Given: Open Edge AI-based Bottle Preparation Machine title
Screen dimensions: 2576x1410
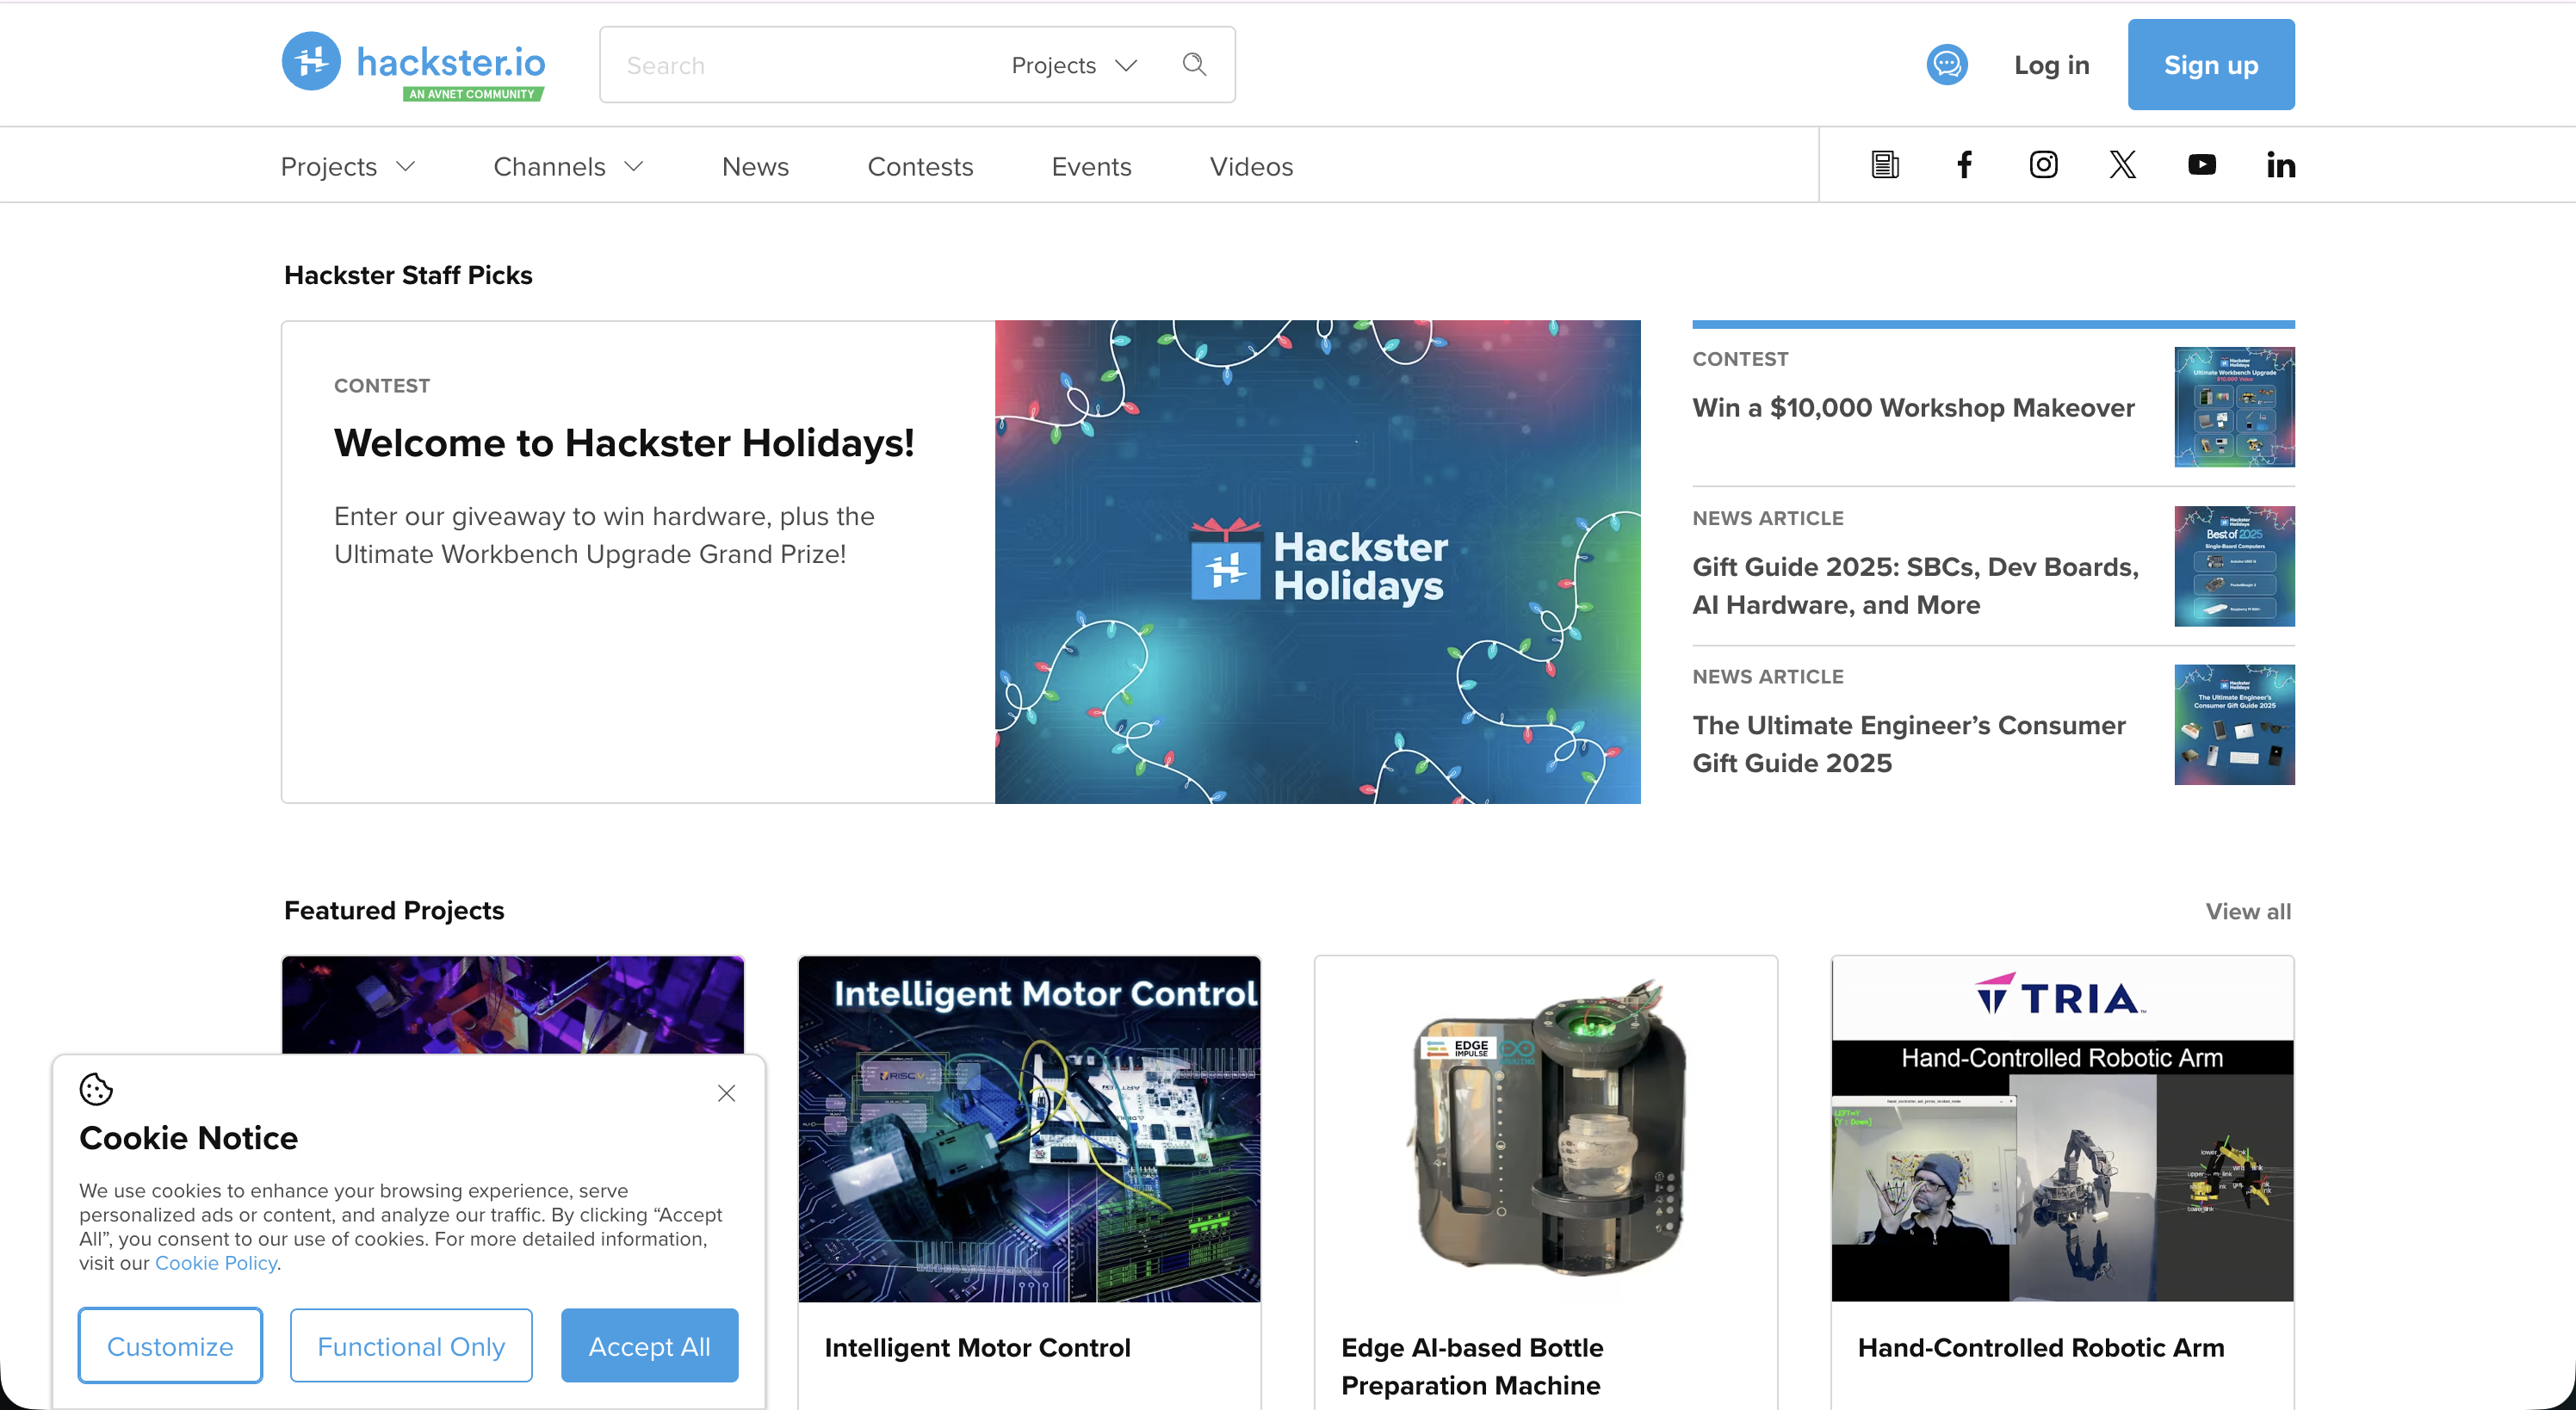Looking at the screenshot, I should point(1471,1366).
